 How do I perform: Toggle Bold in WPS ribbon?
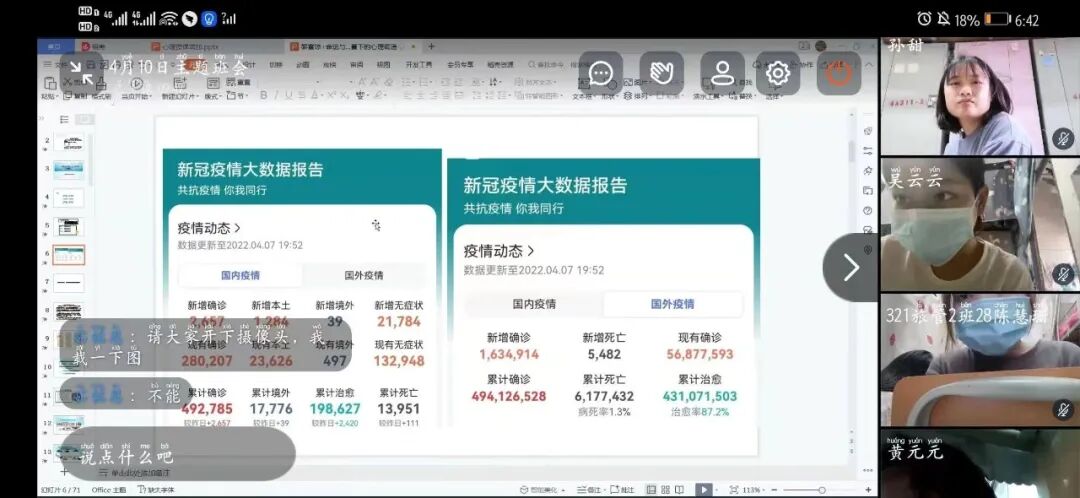[264, 96]
